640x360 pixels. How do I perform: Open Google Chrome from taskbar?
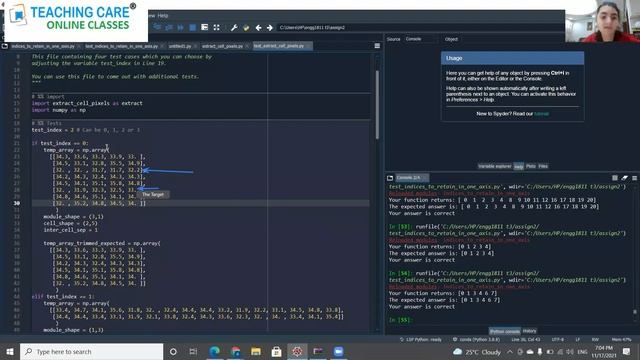coord(236,351)
